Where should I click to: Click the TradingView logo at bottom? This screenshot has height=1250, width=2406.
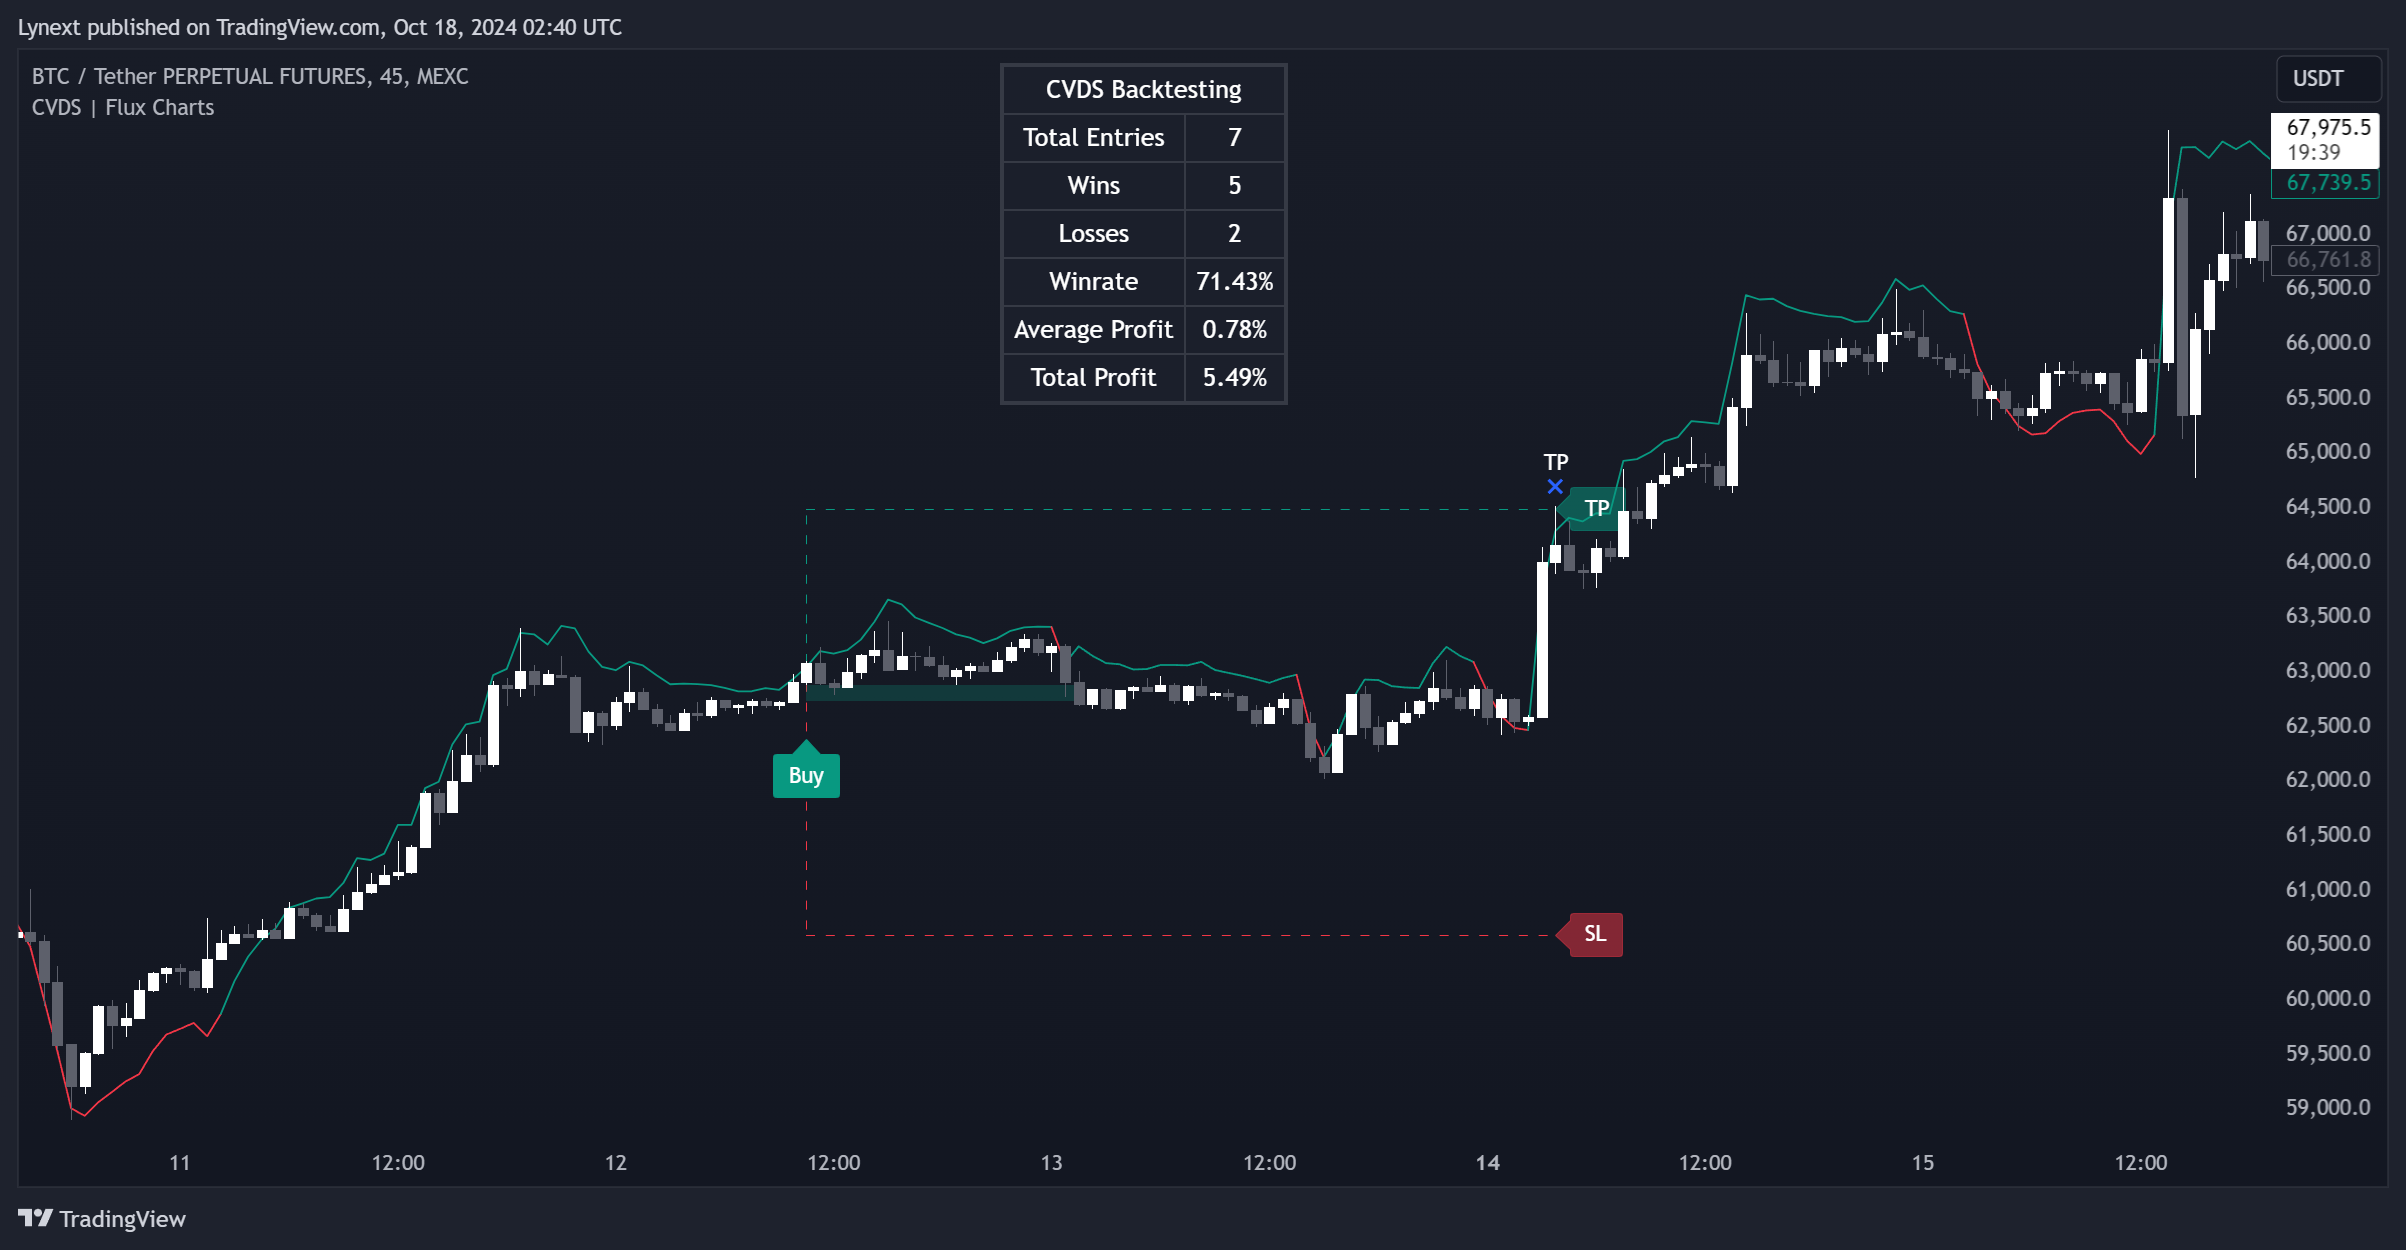click(102, 1218)
